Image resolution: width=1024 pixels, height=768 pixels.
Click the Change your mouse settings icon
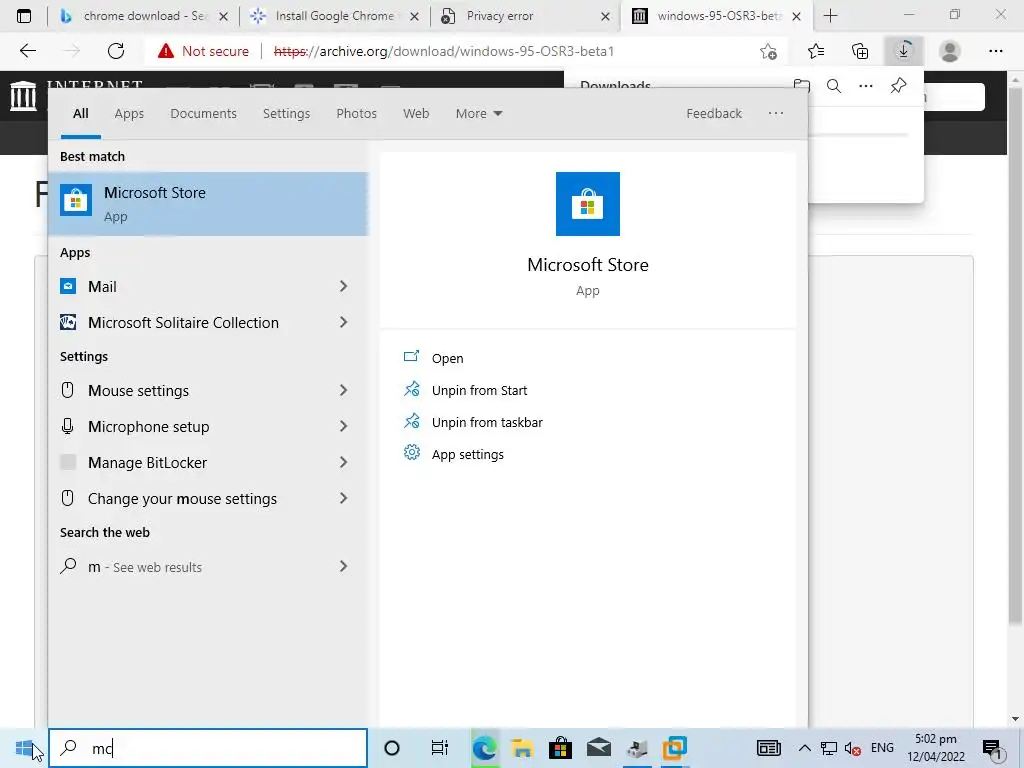point(67,498)
